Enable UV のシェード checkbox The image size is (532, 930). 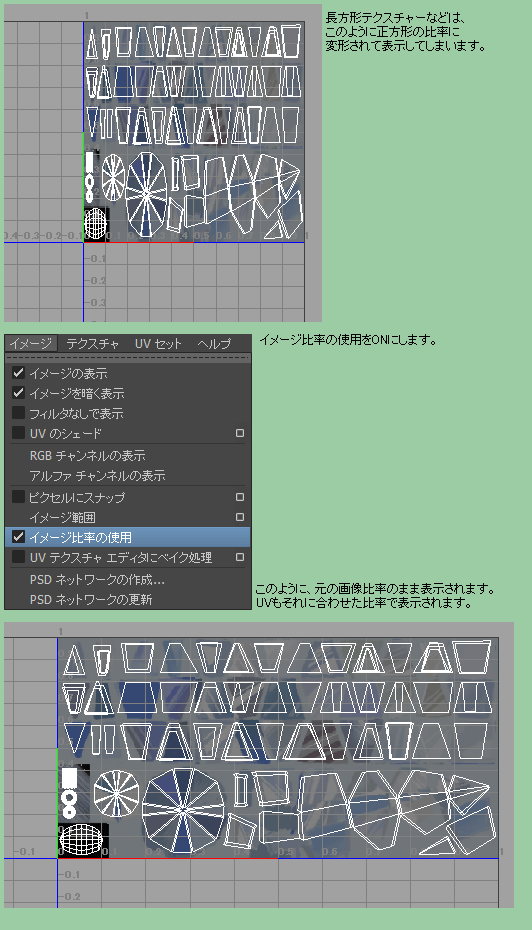click(x=18, y=432)
